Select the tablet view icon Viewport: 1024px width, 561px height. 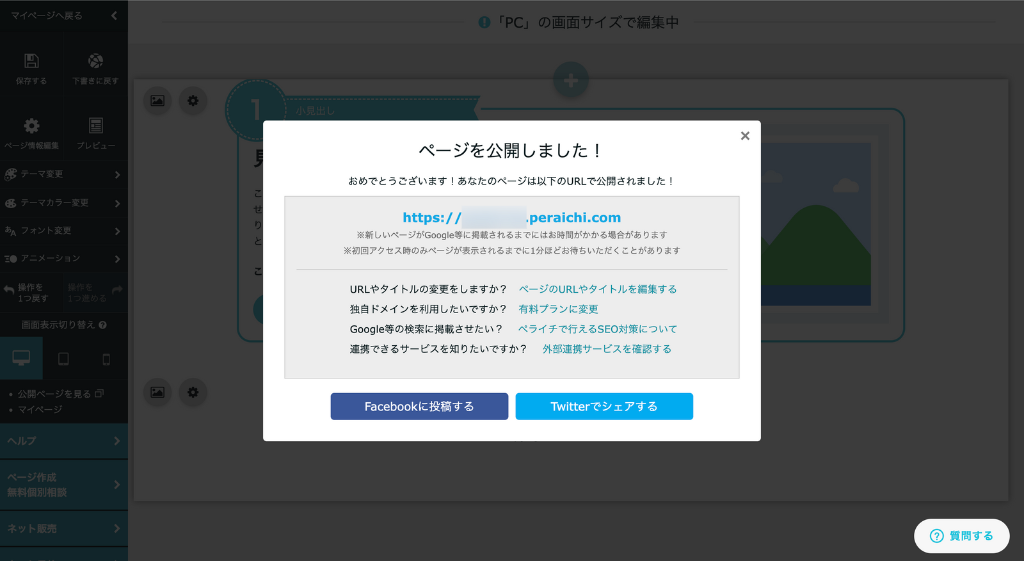point(63,359)
